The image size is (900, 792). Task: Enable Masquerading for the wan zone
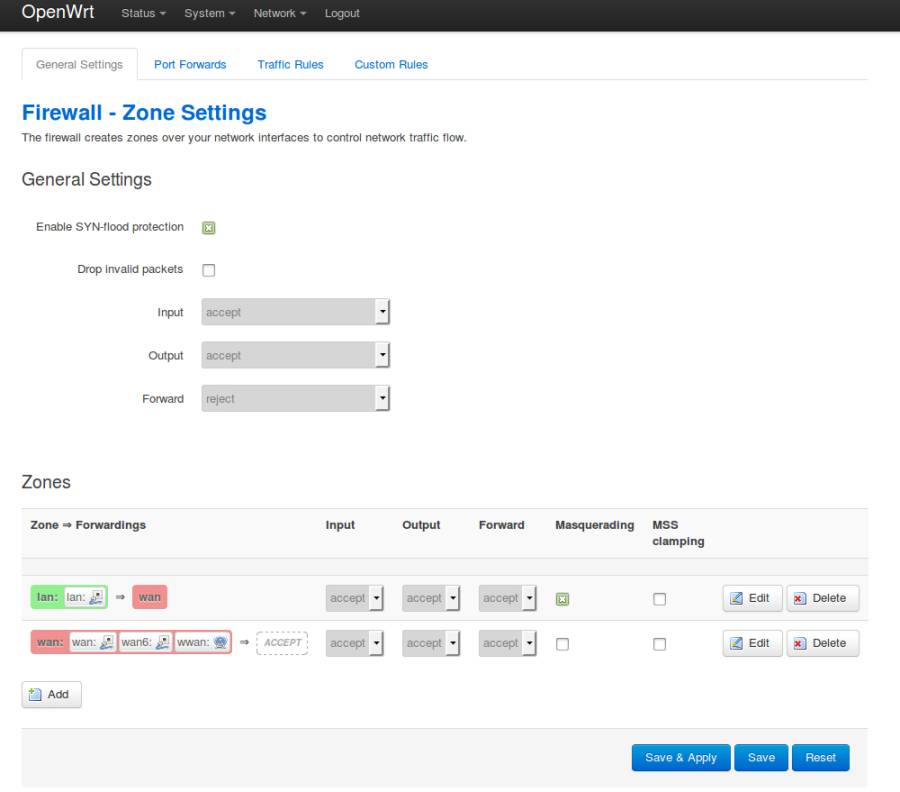562,644
